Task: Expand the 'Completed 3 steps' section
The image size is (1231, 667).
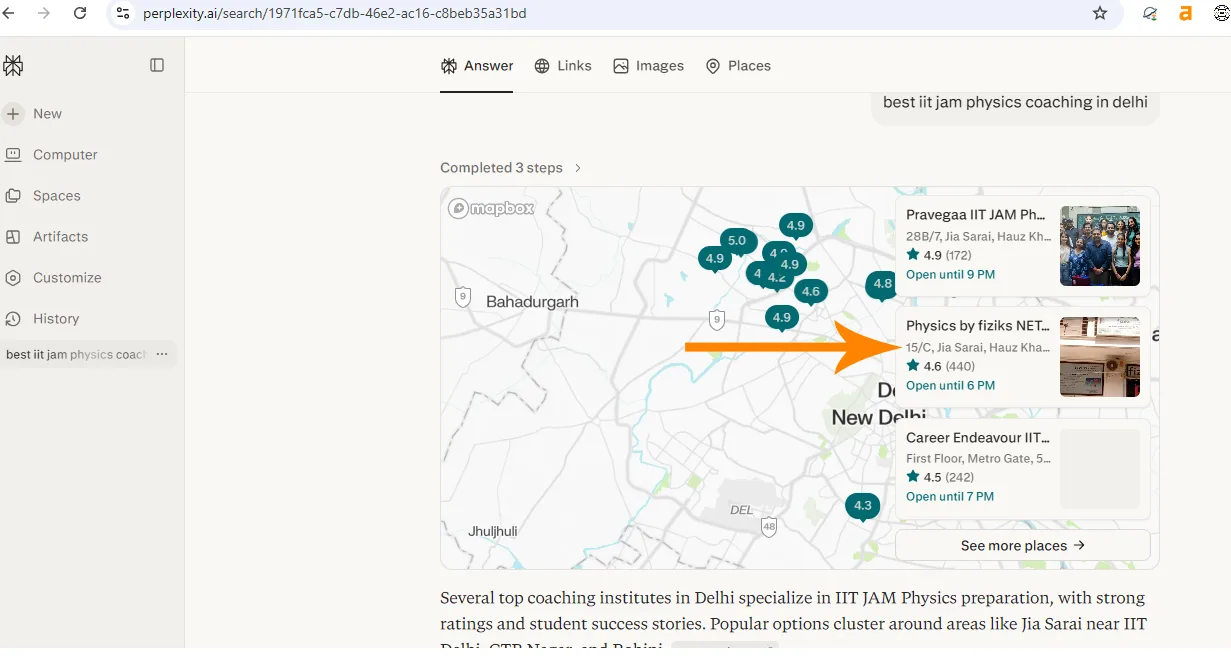Action: (x=511, y=168)
